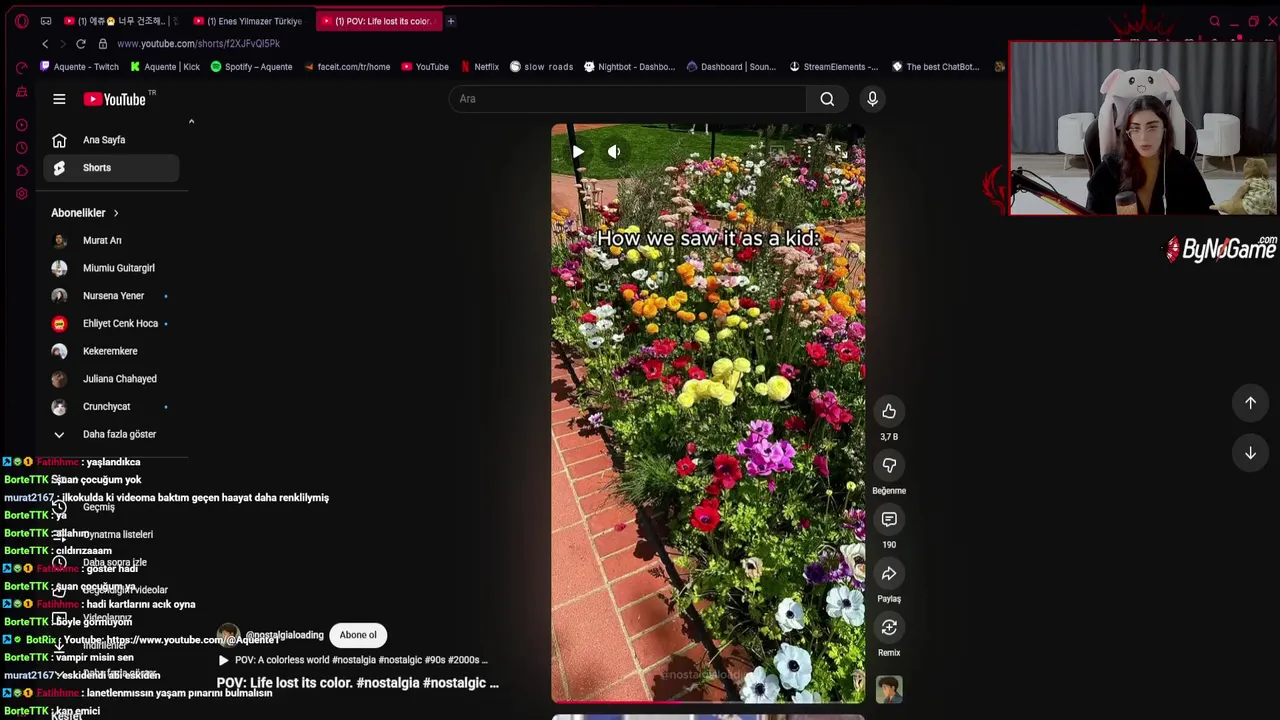
Task: Open the Netflix bookmark
Action: [x=479, y=67]
